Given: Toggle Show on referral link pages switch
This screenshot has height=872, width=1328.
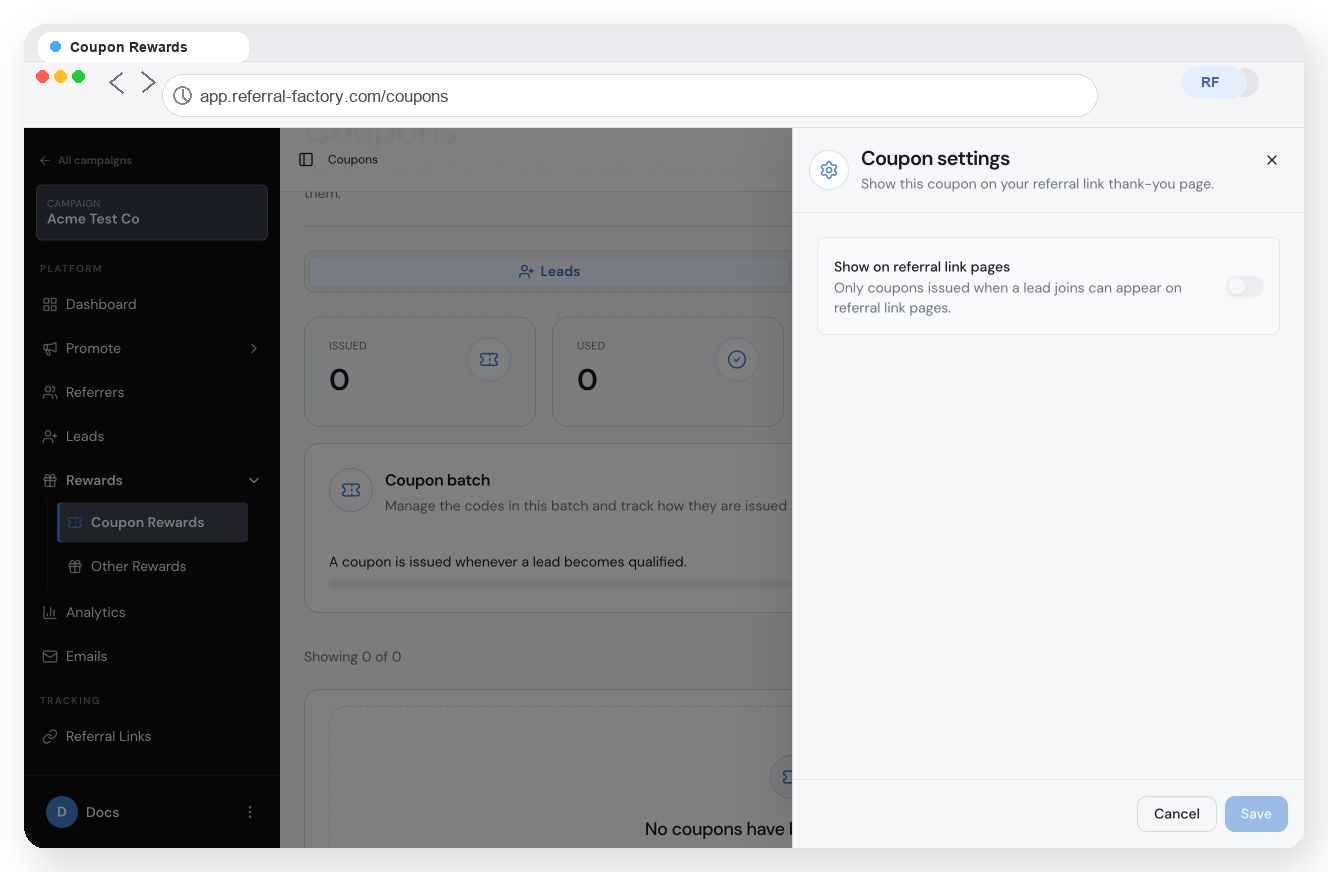Looking at the screenshot, I should [1245, 287].
